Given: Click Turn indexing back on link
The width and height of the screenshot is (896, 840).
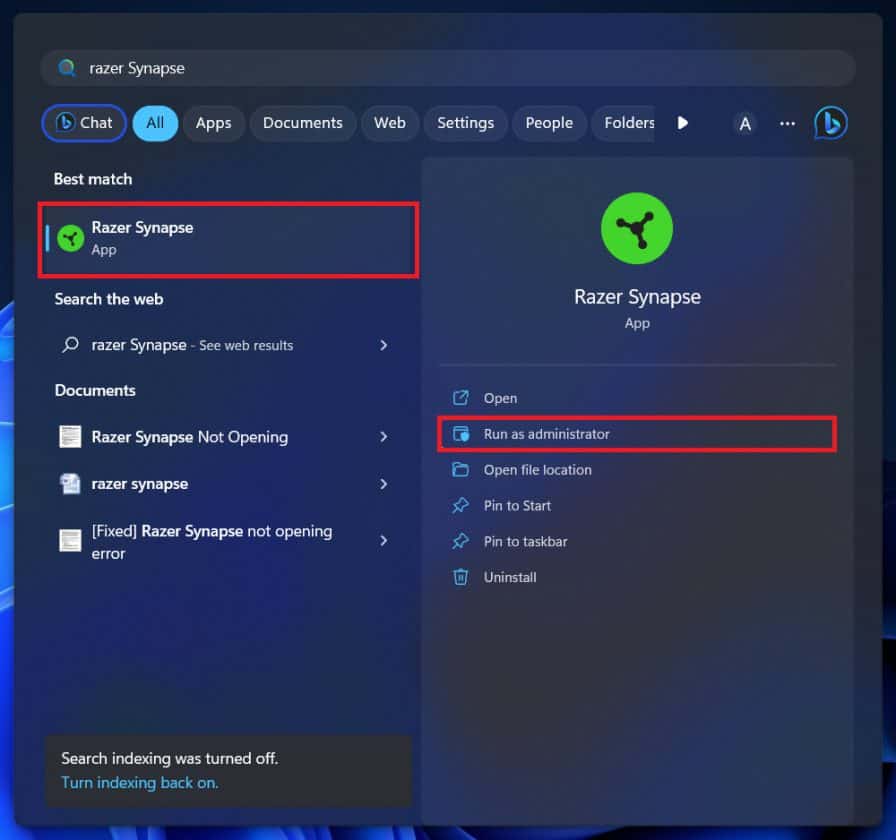Looking at the screenshot, I should point(138,782).
